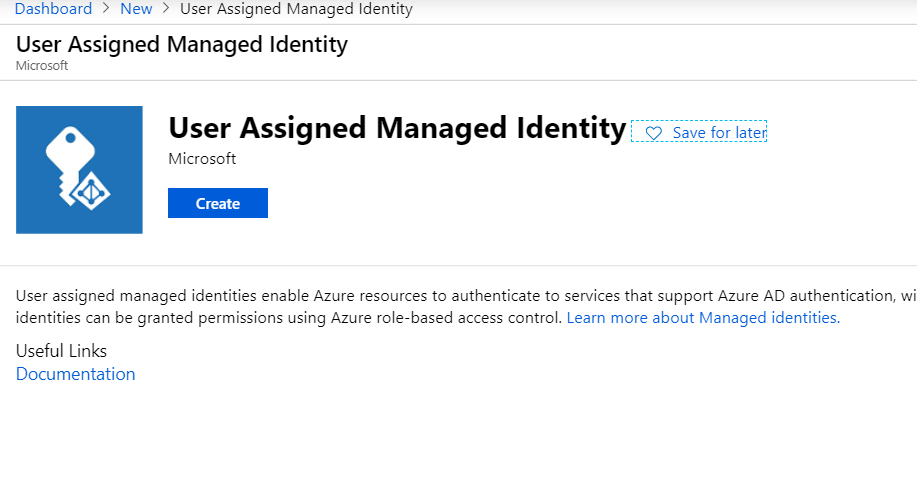Go to Dashboard in the breadcrumb
The image size is (917, 497).
(x=52, y=9)
